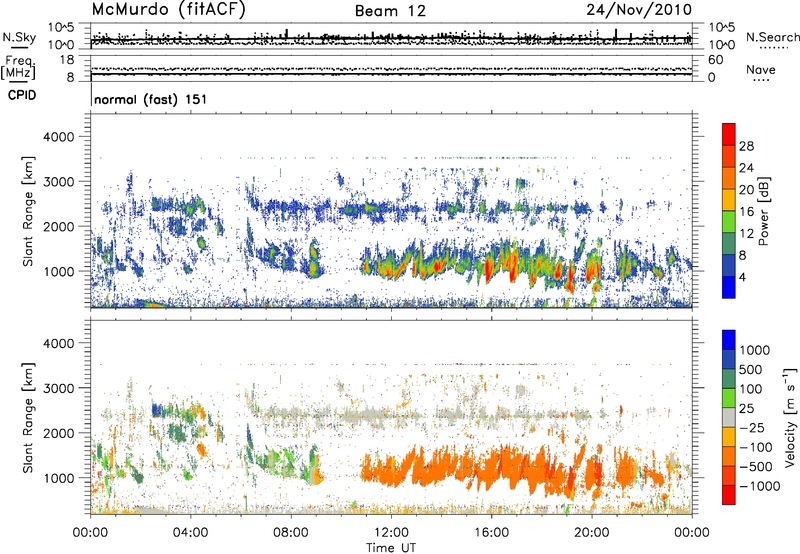The image size is (800, 554).
Task: Click the "12:00" time tick label
Action: (x=391, y=533)
